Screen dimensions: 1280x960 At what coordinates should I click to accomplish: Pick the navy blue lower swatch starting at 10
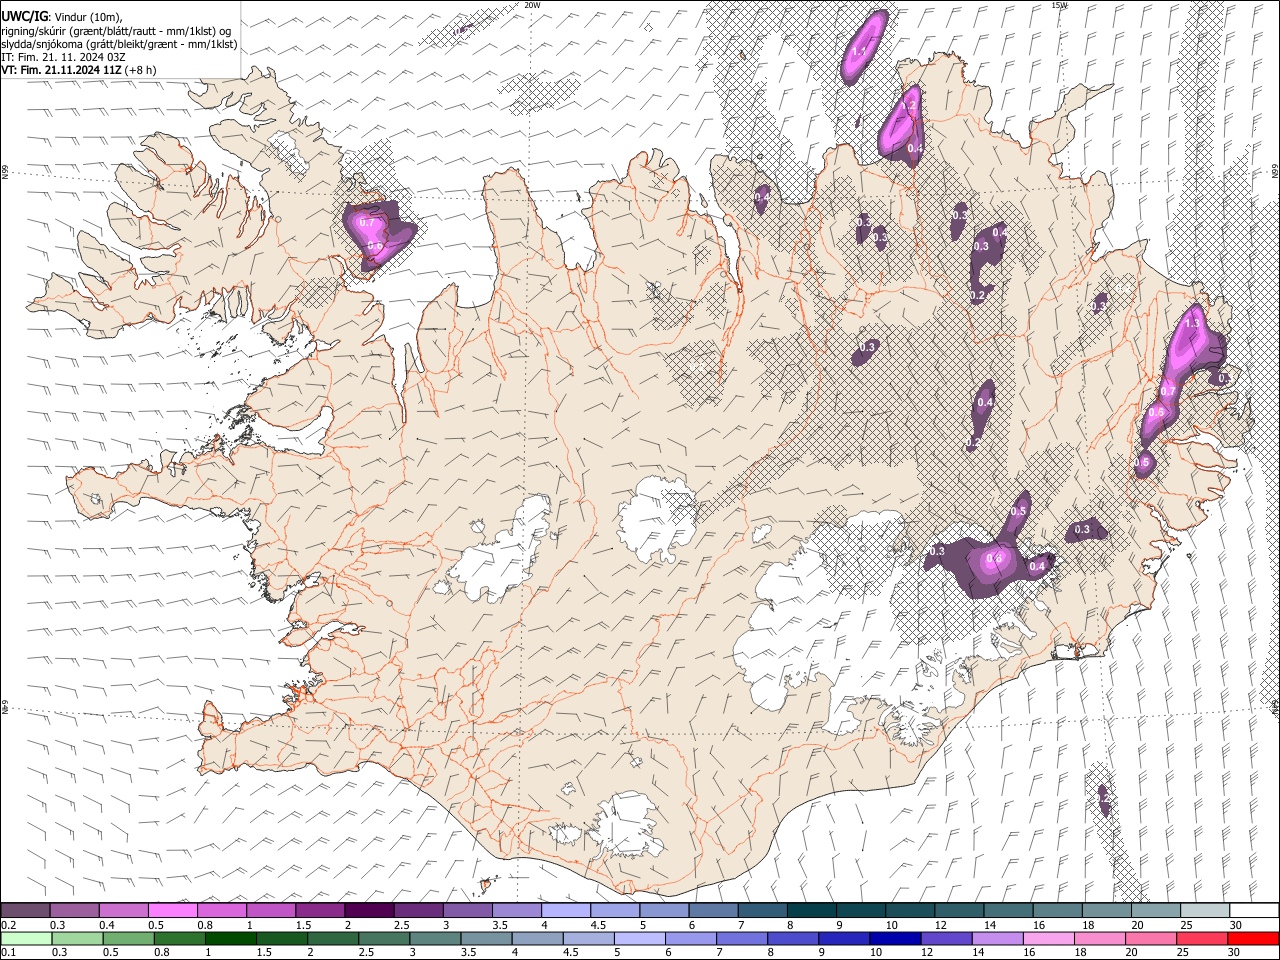click(x=893, y=938)
